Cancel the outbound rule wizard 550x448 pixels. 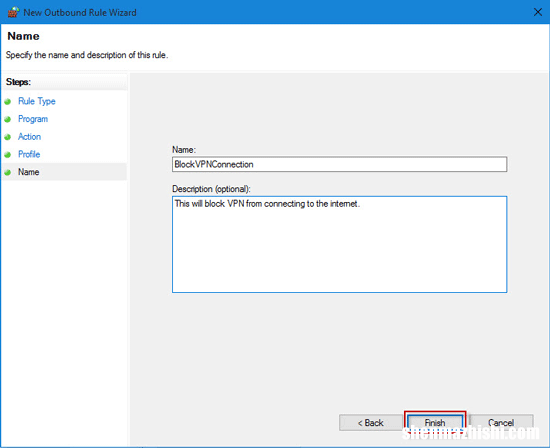click(501, 423)
